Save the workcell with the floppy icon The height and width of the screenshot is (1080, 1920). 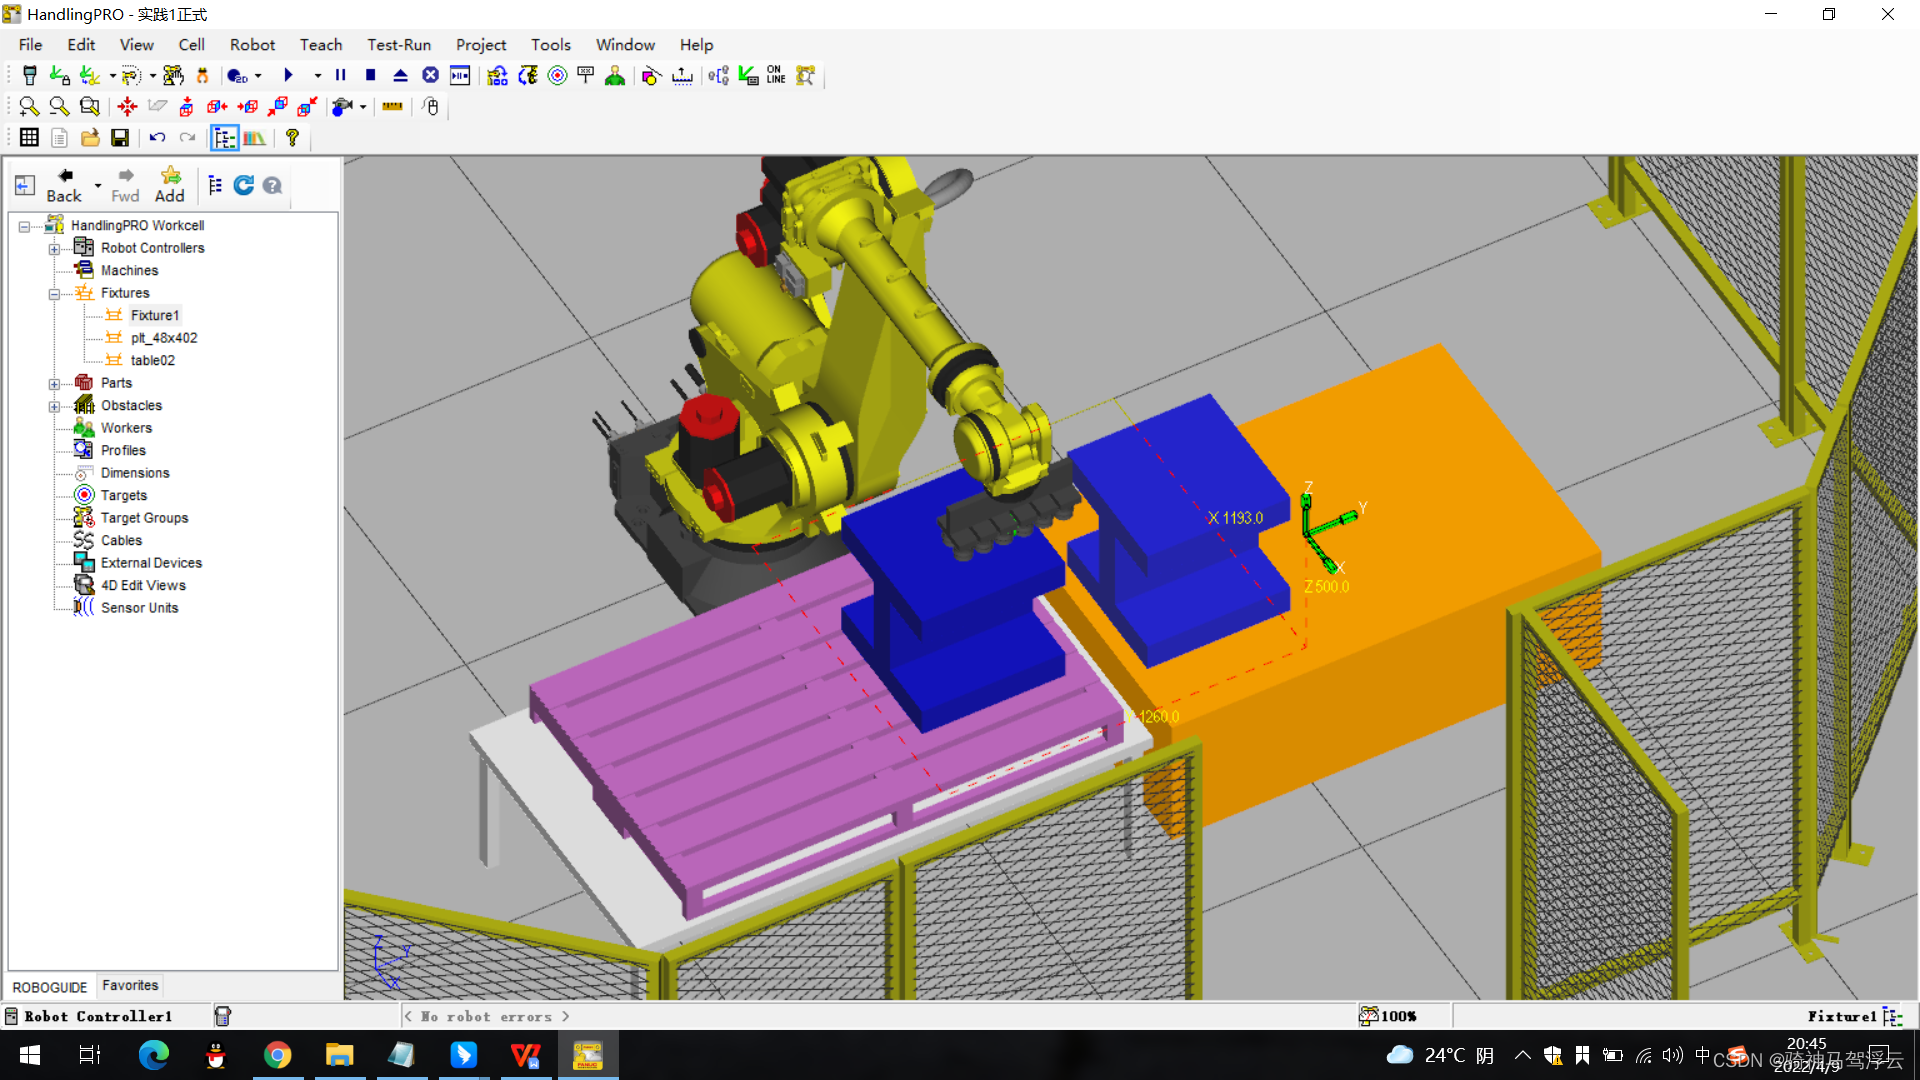pos(120,138)
